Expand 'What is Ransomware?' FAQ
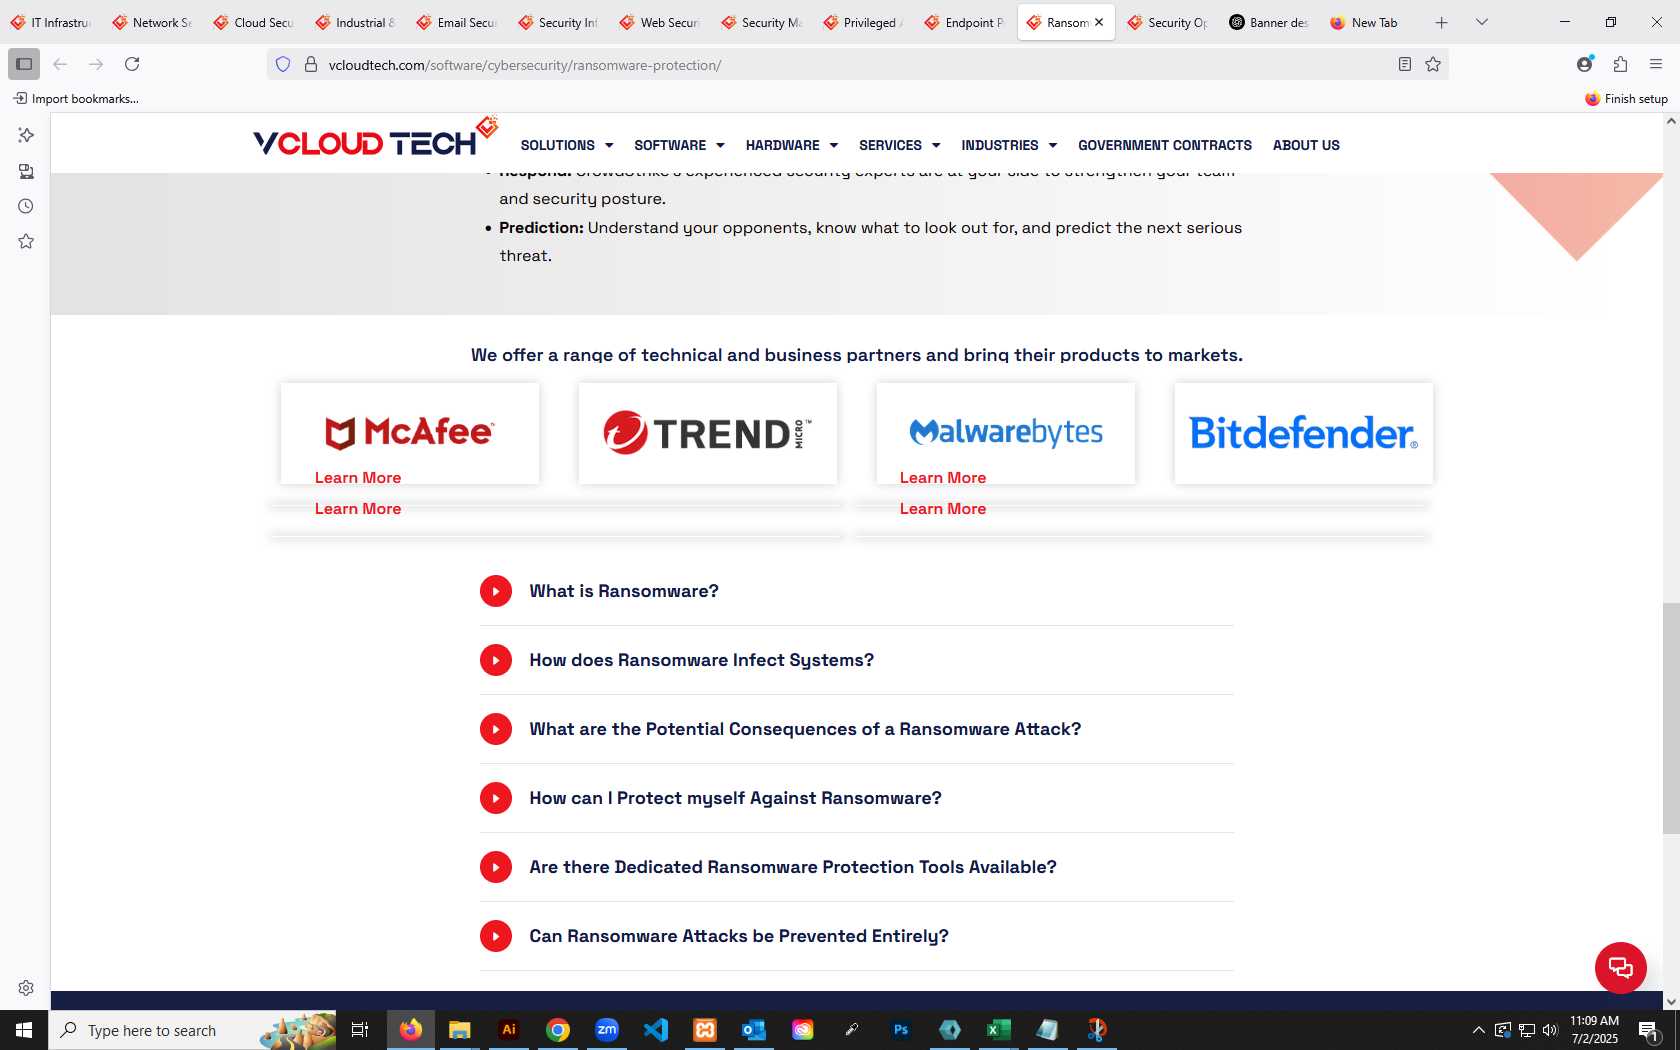 [x=856, y=591]
